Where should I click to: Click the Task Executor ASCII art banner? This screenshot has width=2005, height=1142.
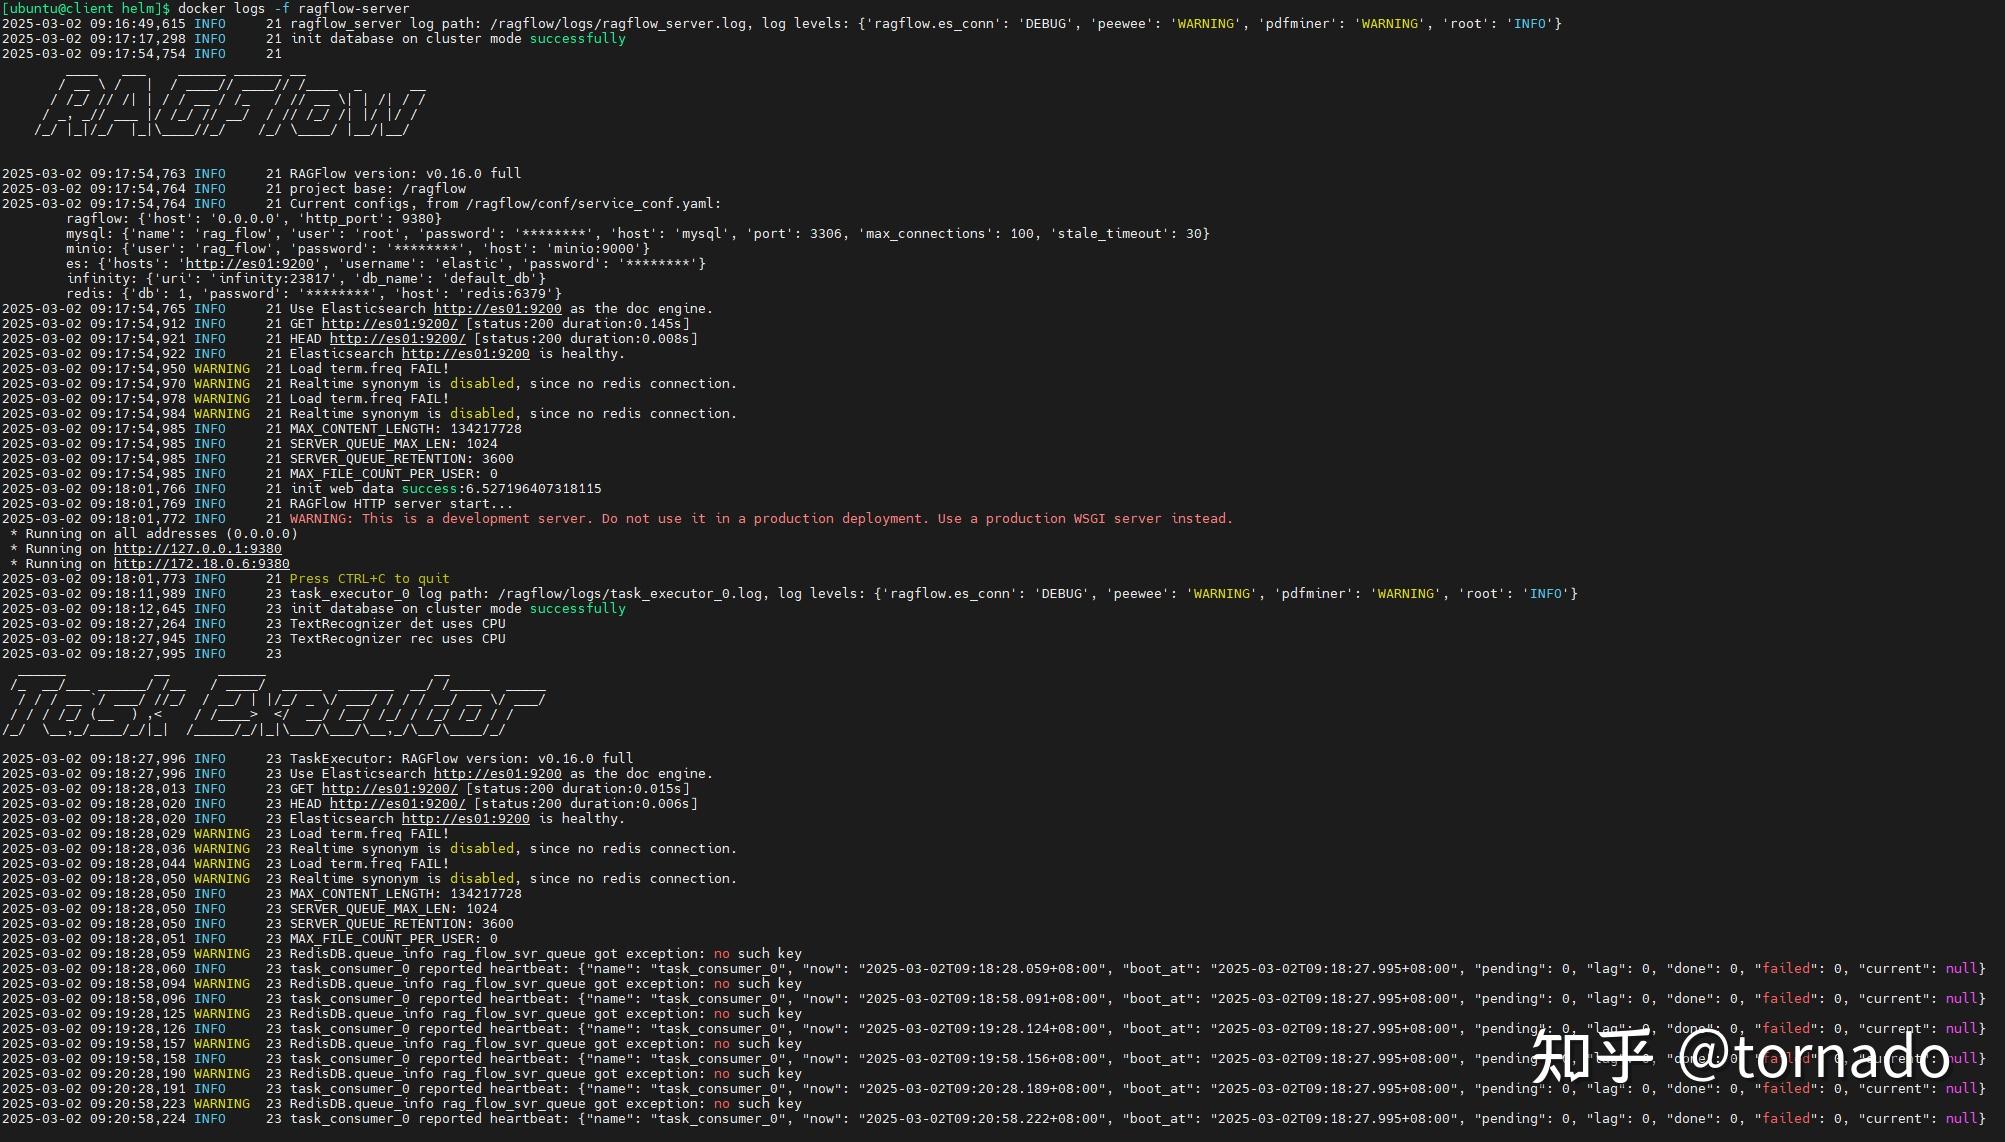[275, 702]
